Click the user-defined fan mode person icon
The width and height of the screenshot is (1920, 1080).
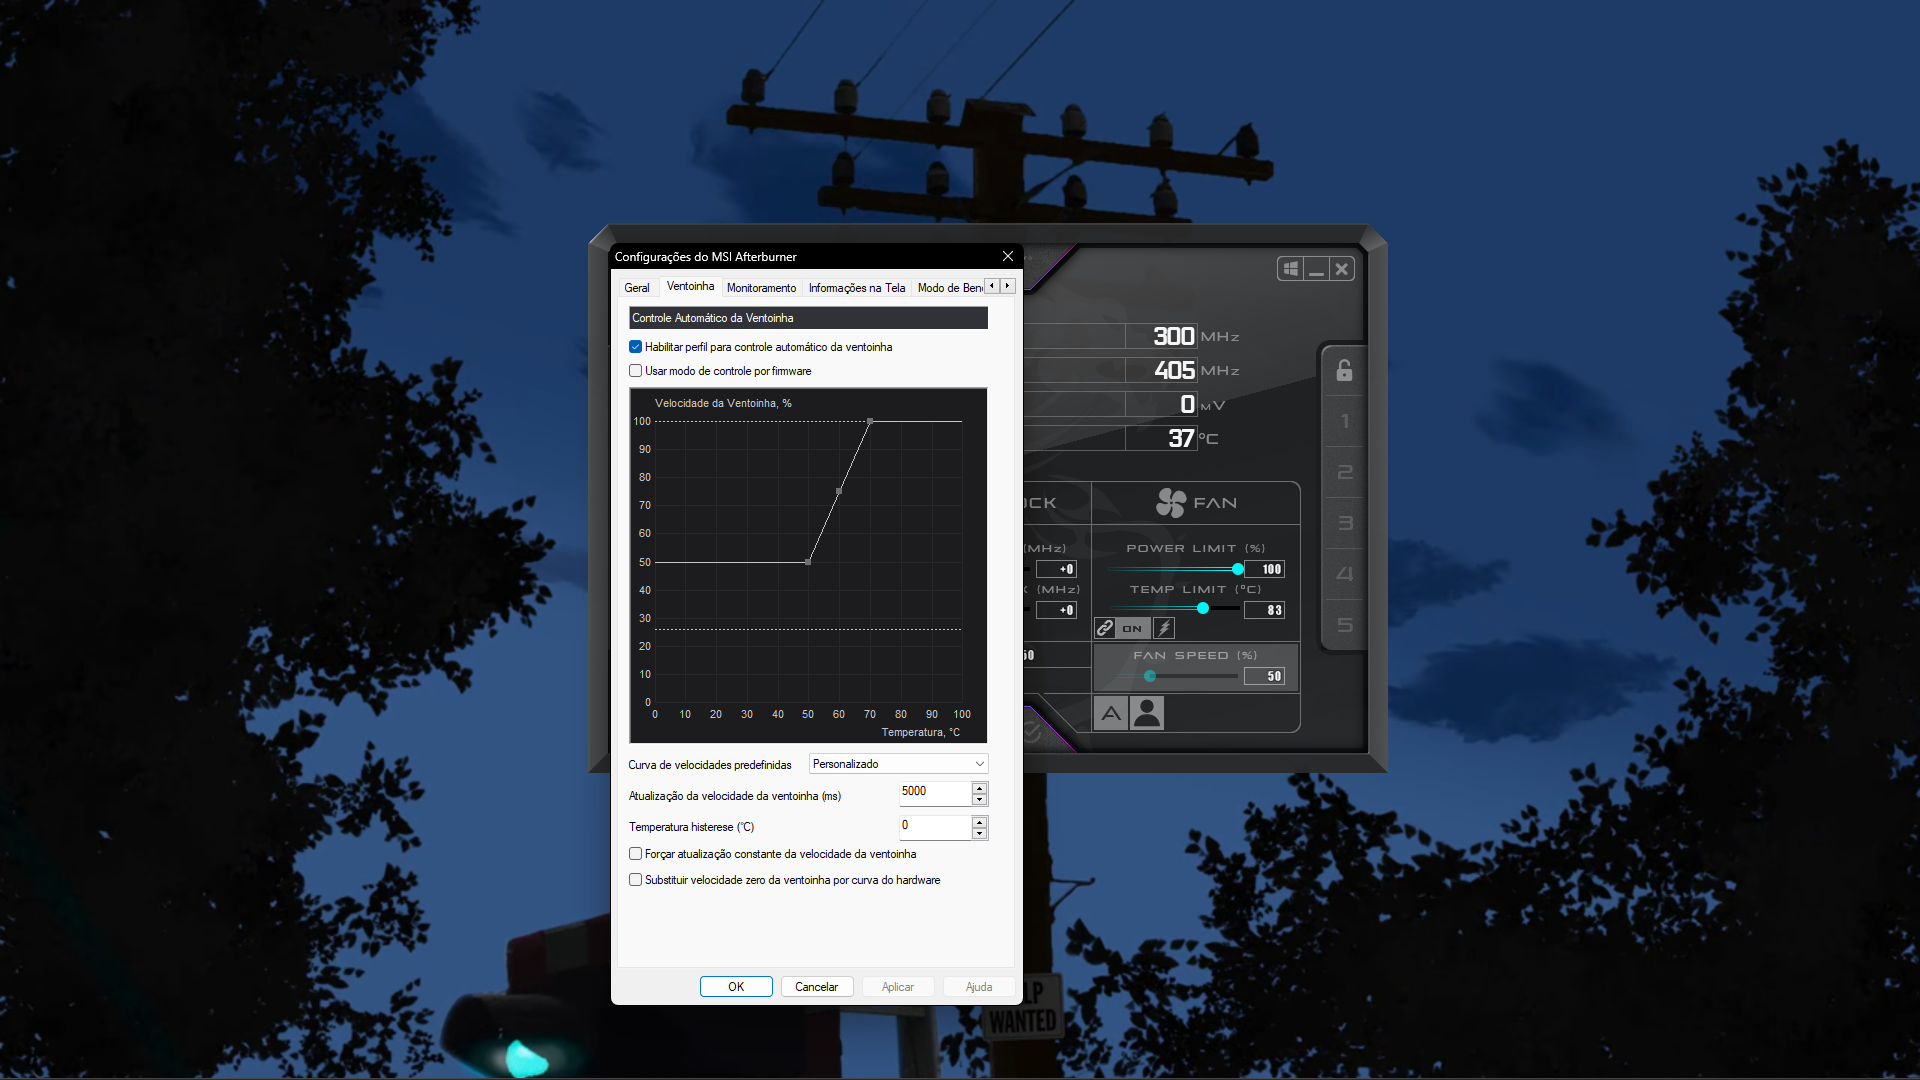1147,713
